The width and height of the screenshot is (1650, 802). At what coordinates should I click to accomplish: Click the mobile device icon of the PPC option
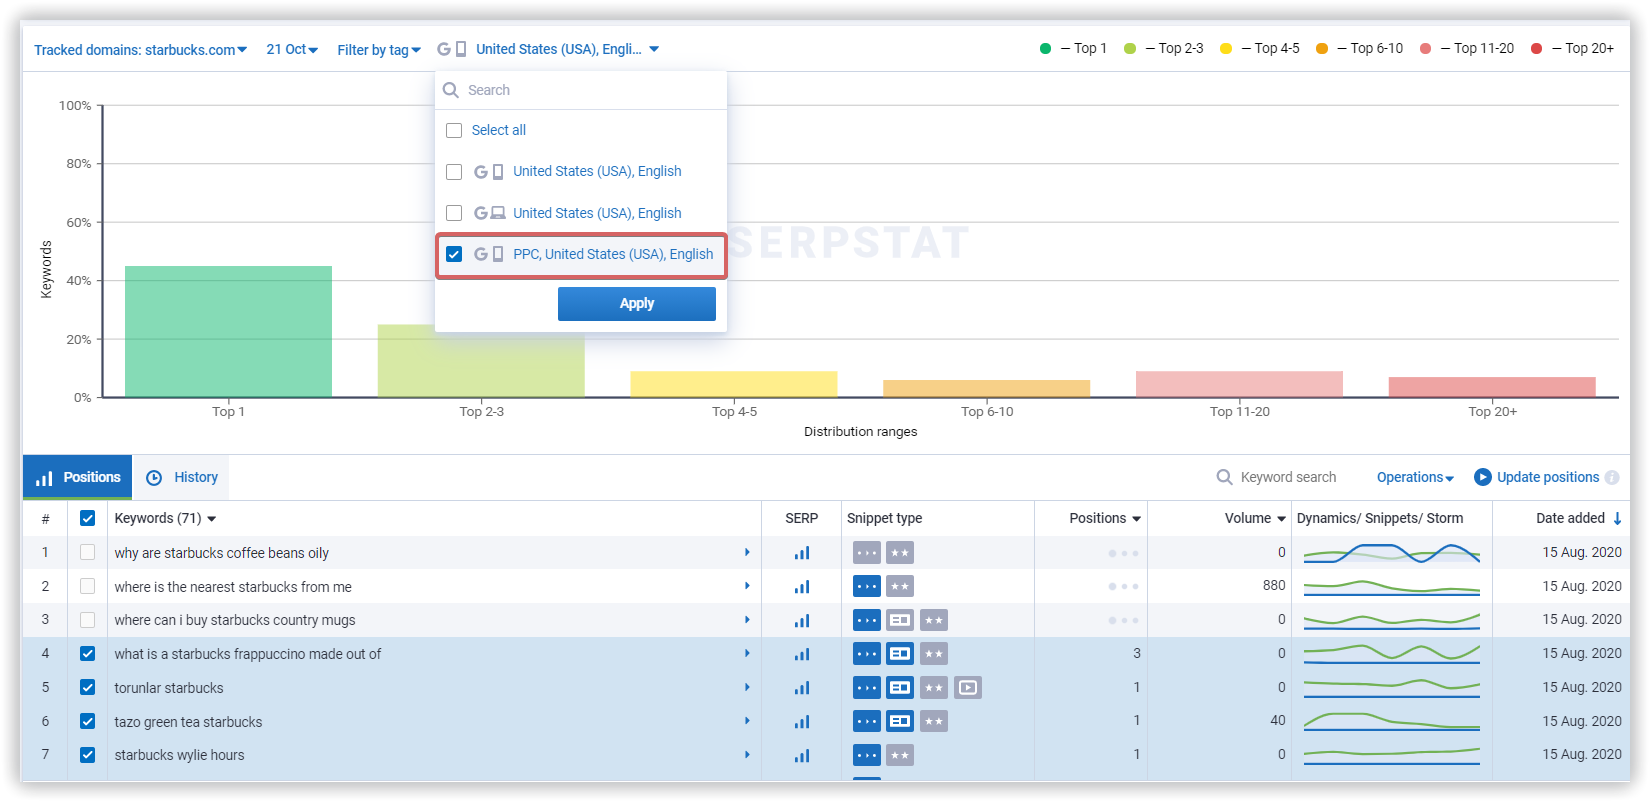(x=498, y=254)
